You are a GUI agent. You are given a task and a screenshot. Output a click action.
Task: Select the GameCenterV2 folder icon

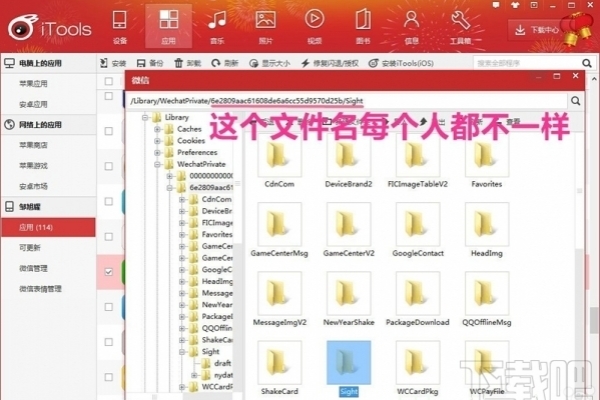click(x=349, y=224)
